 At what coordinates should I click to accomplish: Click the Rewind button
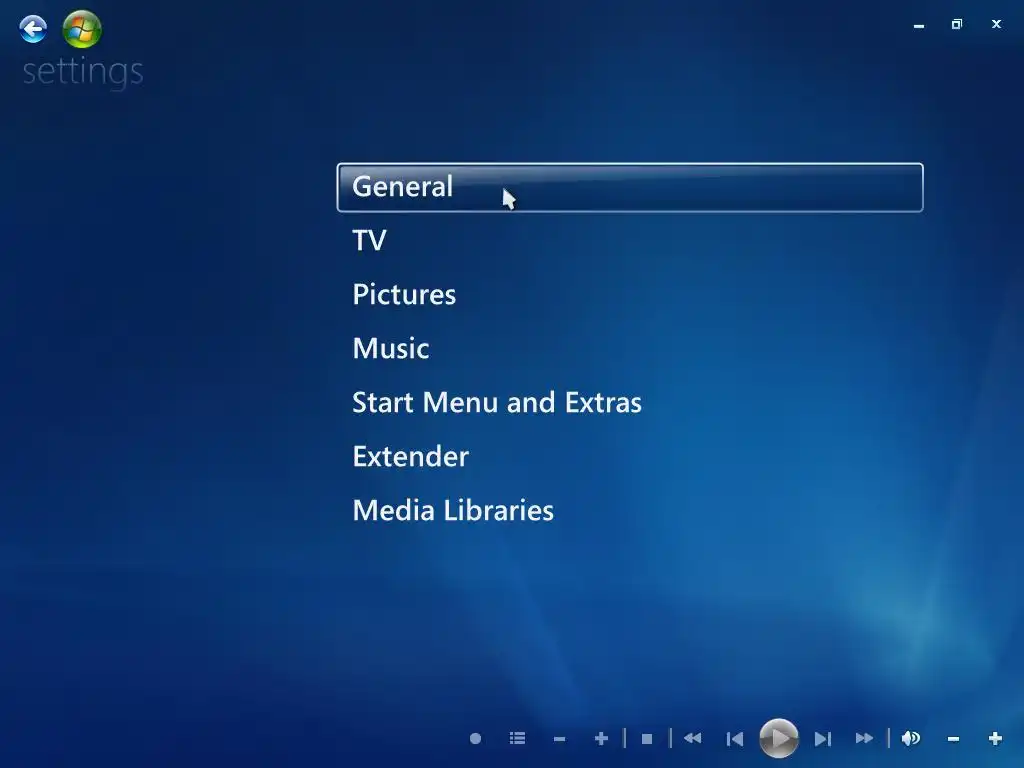coord(692,739)
